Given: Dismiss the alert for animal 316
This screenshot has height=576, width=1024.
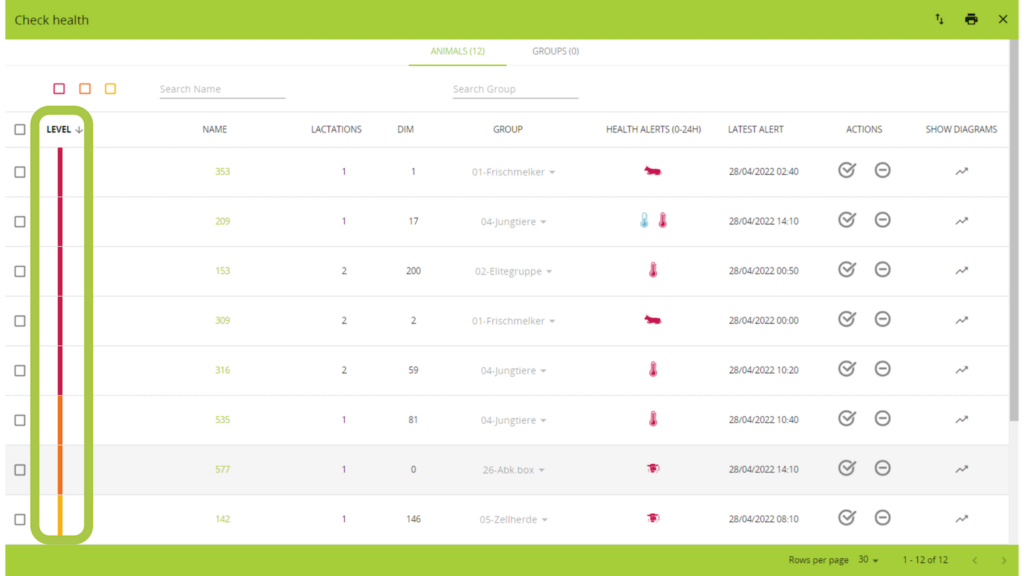Looking at the screenshot, I should (x=882, y=369).
